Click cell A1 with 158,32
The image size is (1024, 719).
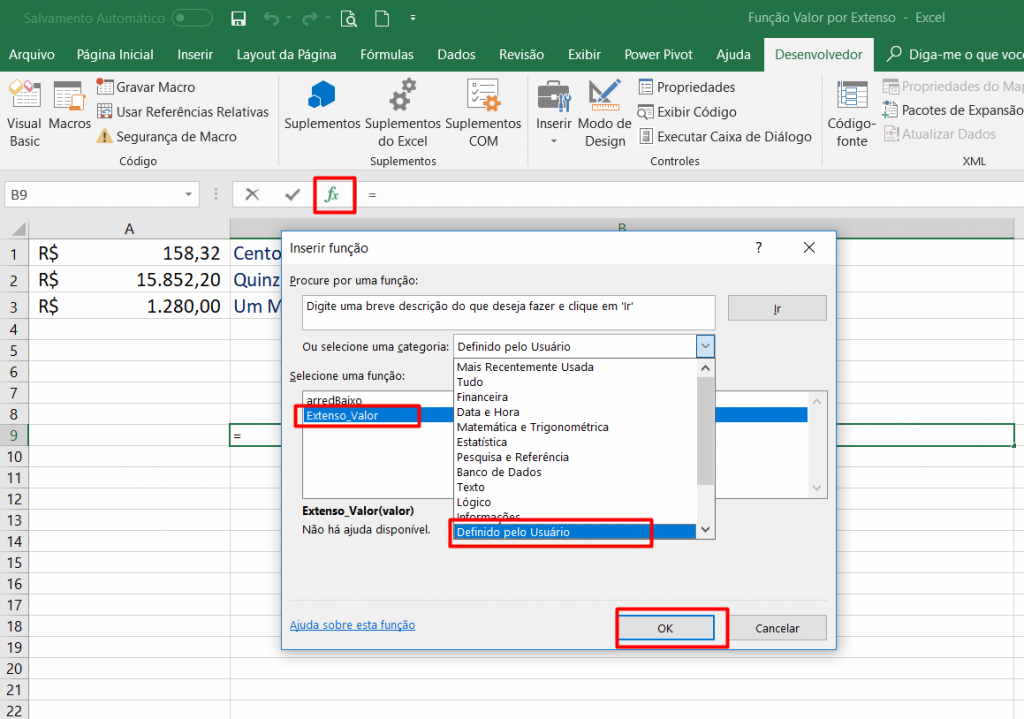coord(129,253)
